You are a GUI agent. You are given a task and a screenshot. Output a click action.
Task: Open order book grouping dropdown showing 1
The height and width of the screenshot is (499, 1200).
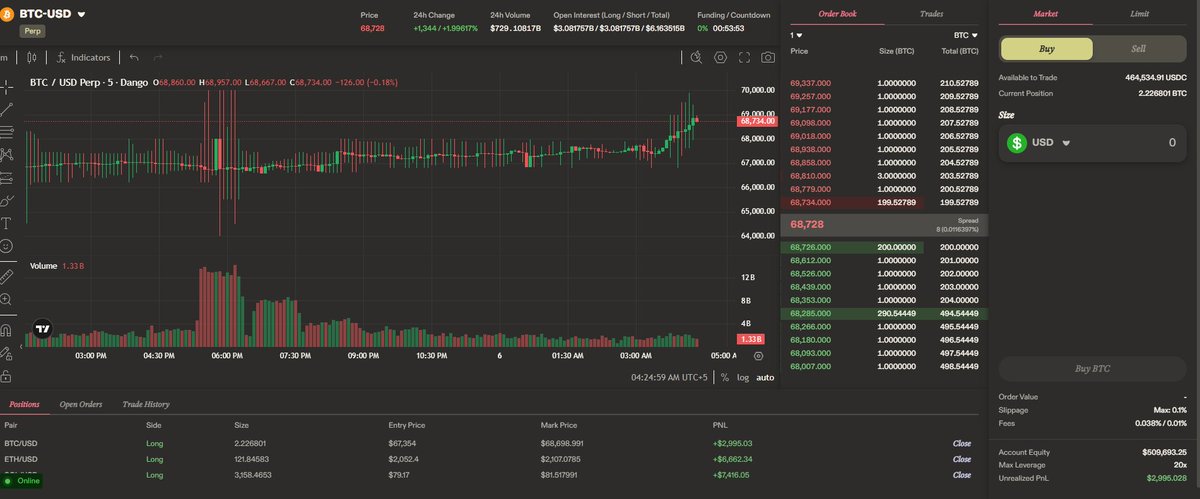(797, 35)
